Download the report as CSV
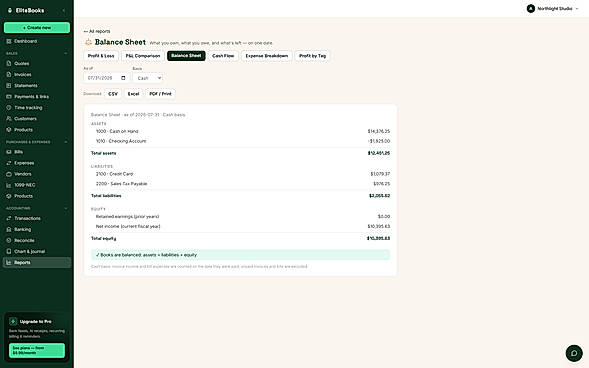 [x=113, y=94]
